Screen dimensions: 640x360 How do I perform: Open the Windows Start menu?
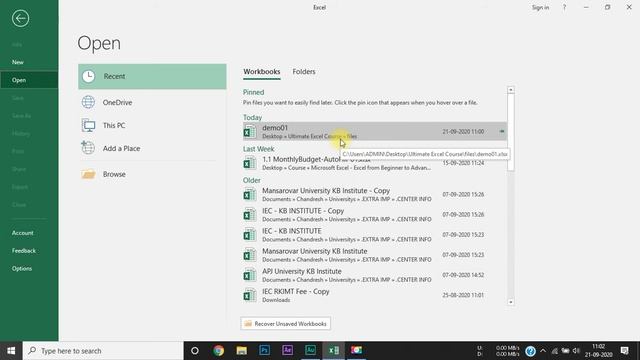coord(11,351)
